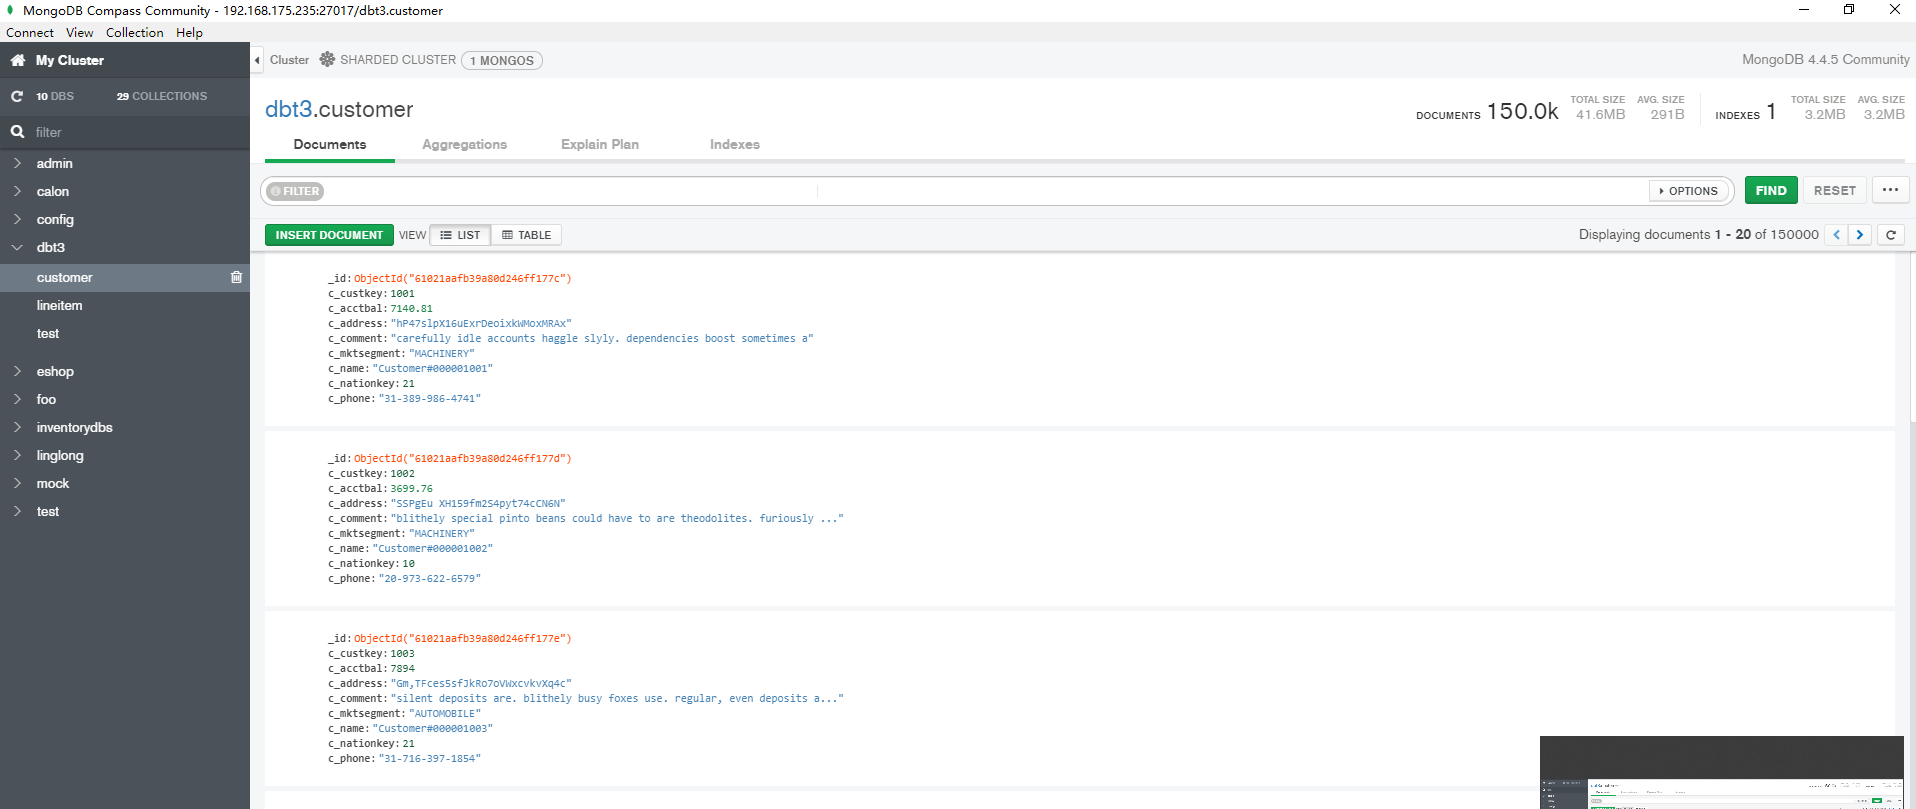Expand the eshop database

point(17,371)
